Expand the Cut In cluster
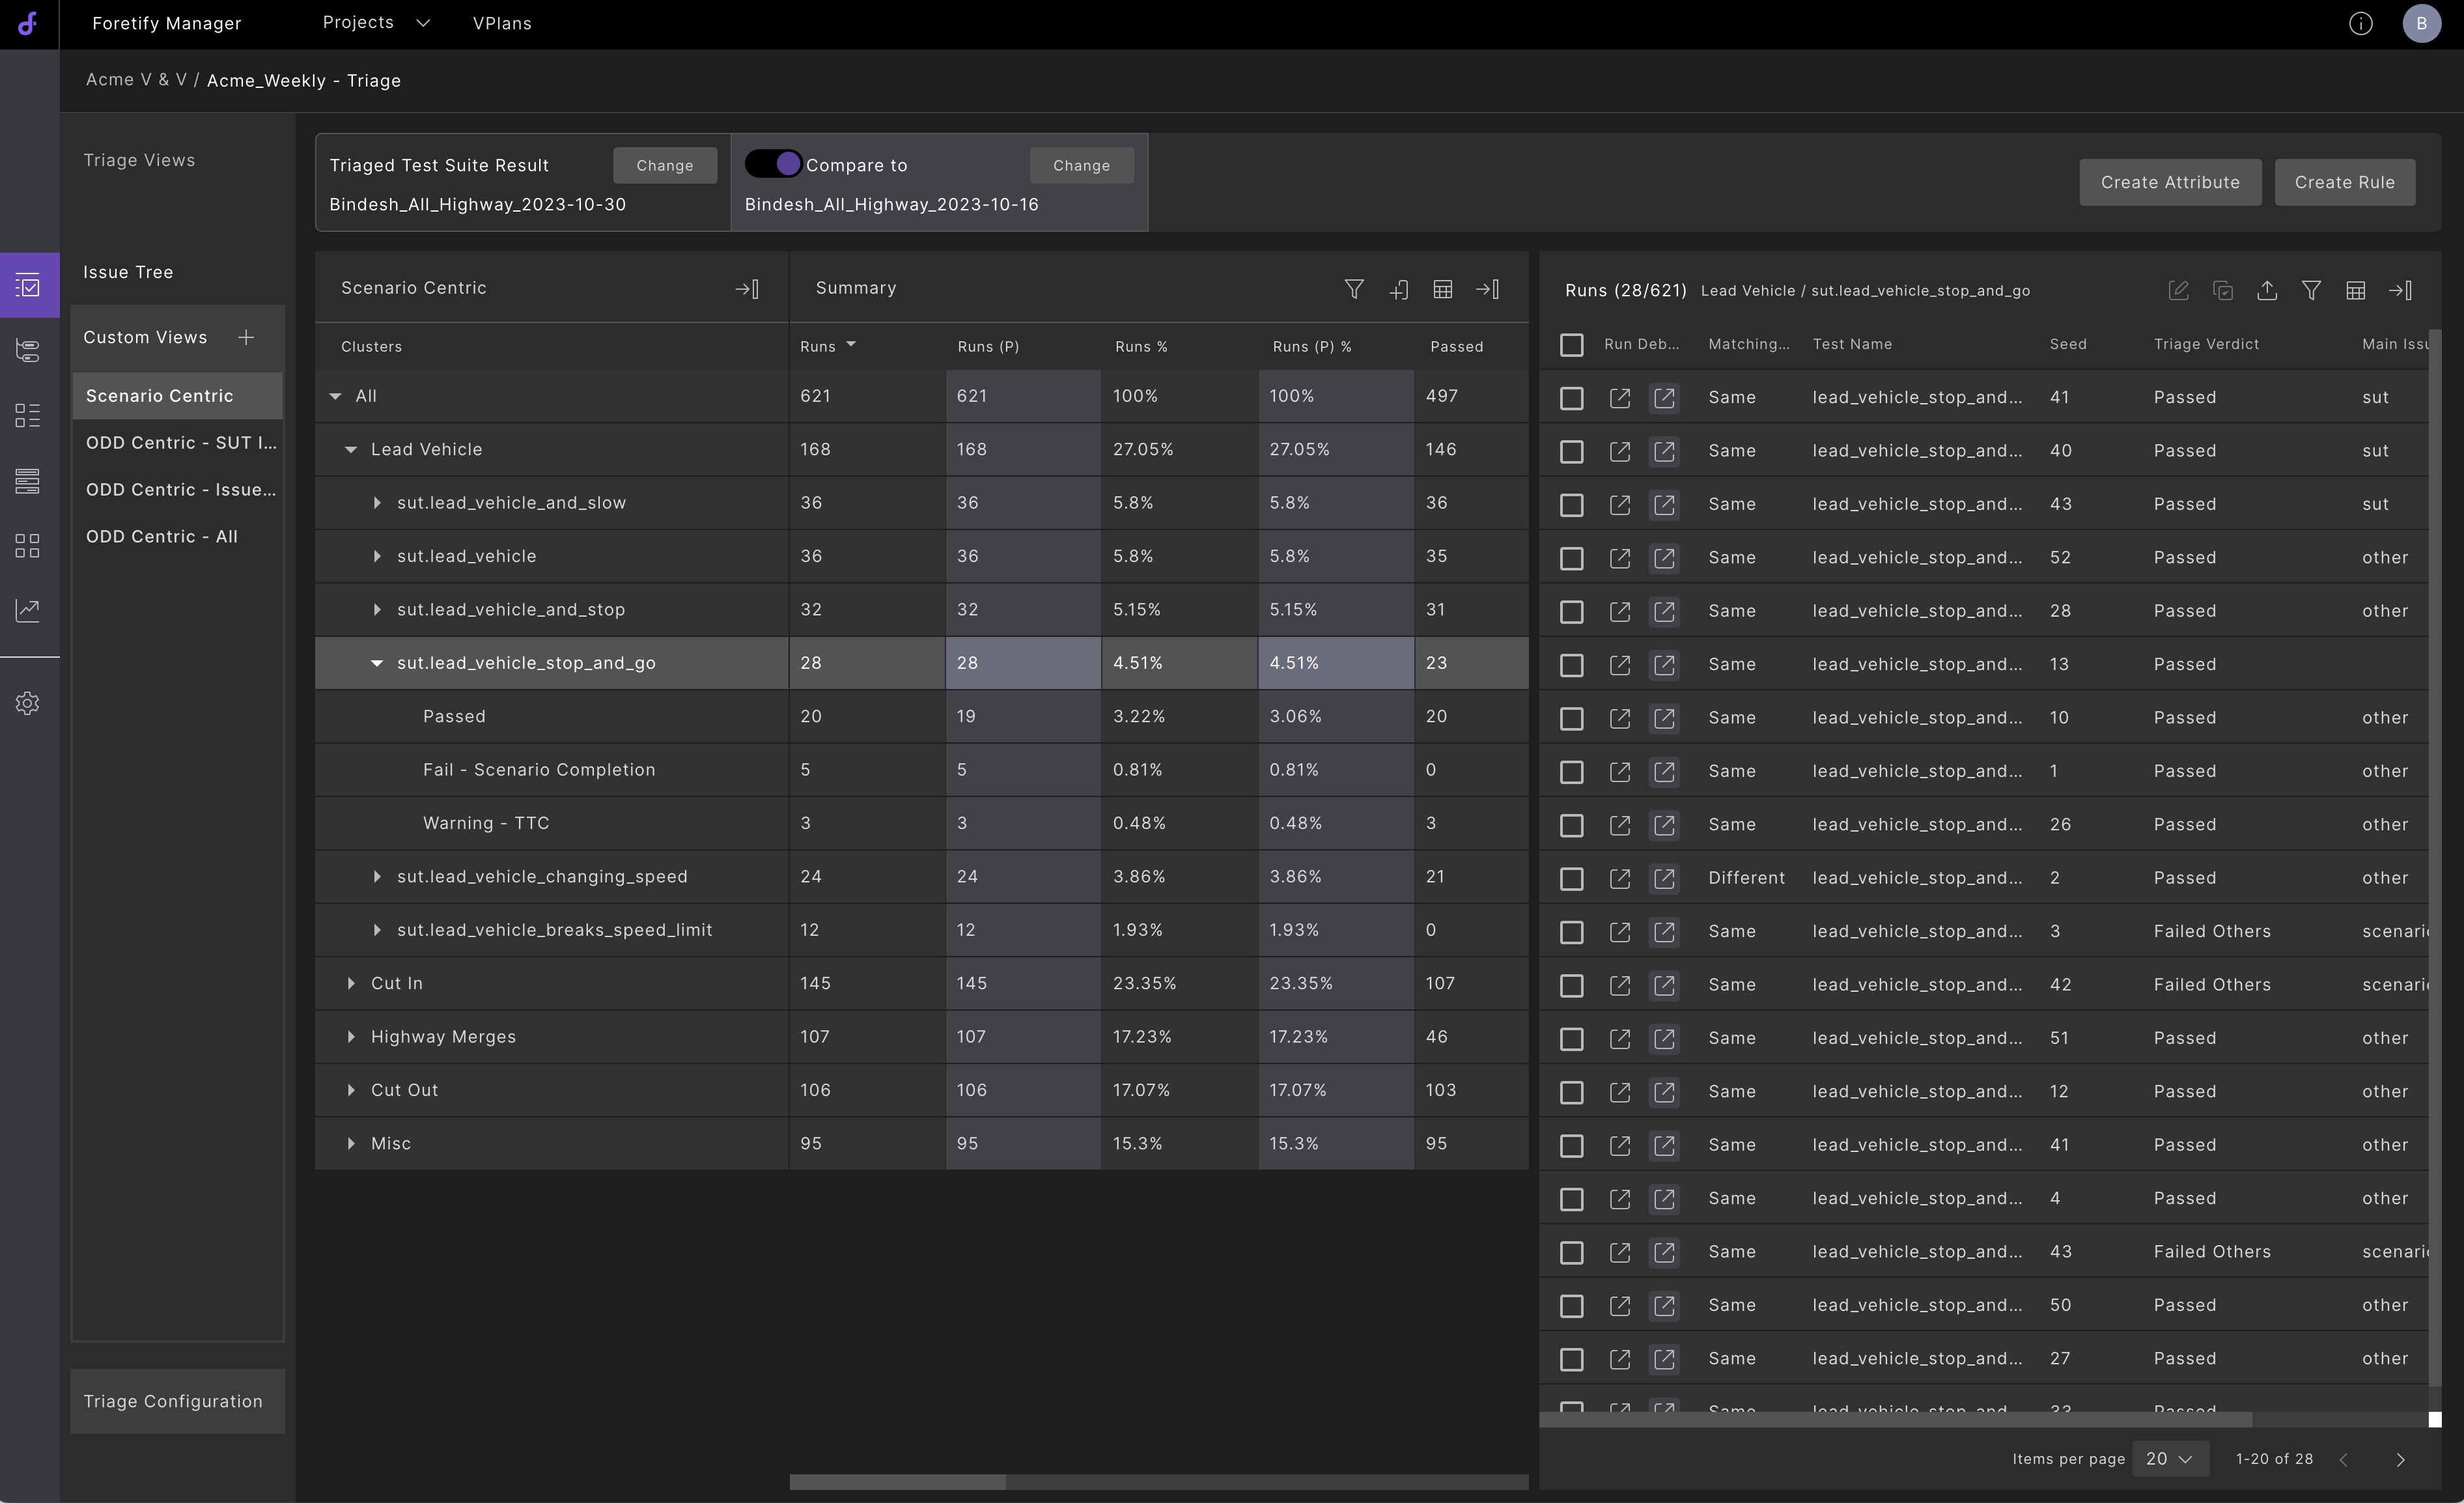 coord(351,984)
